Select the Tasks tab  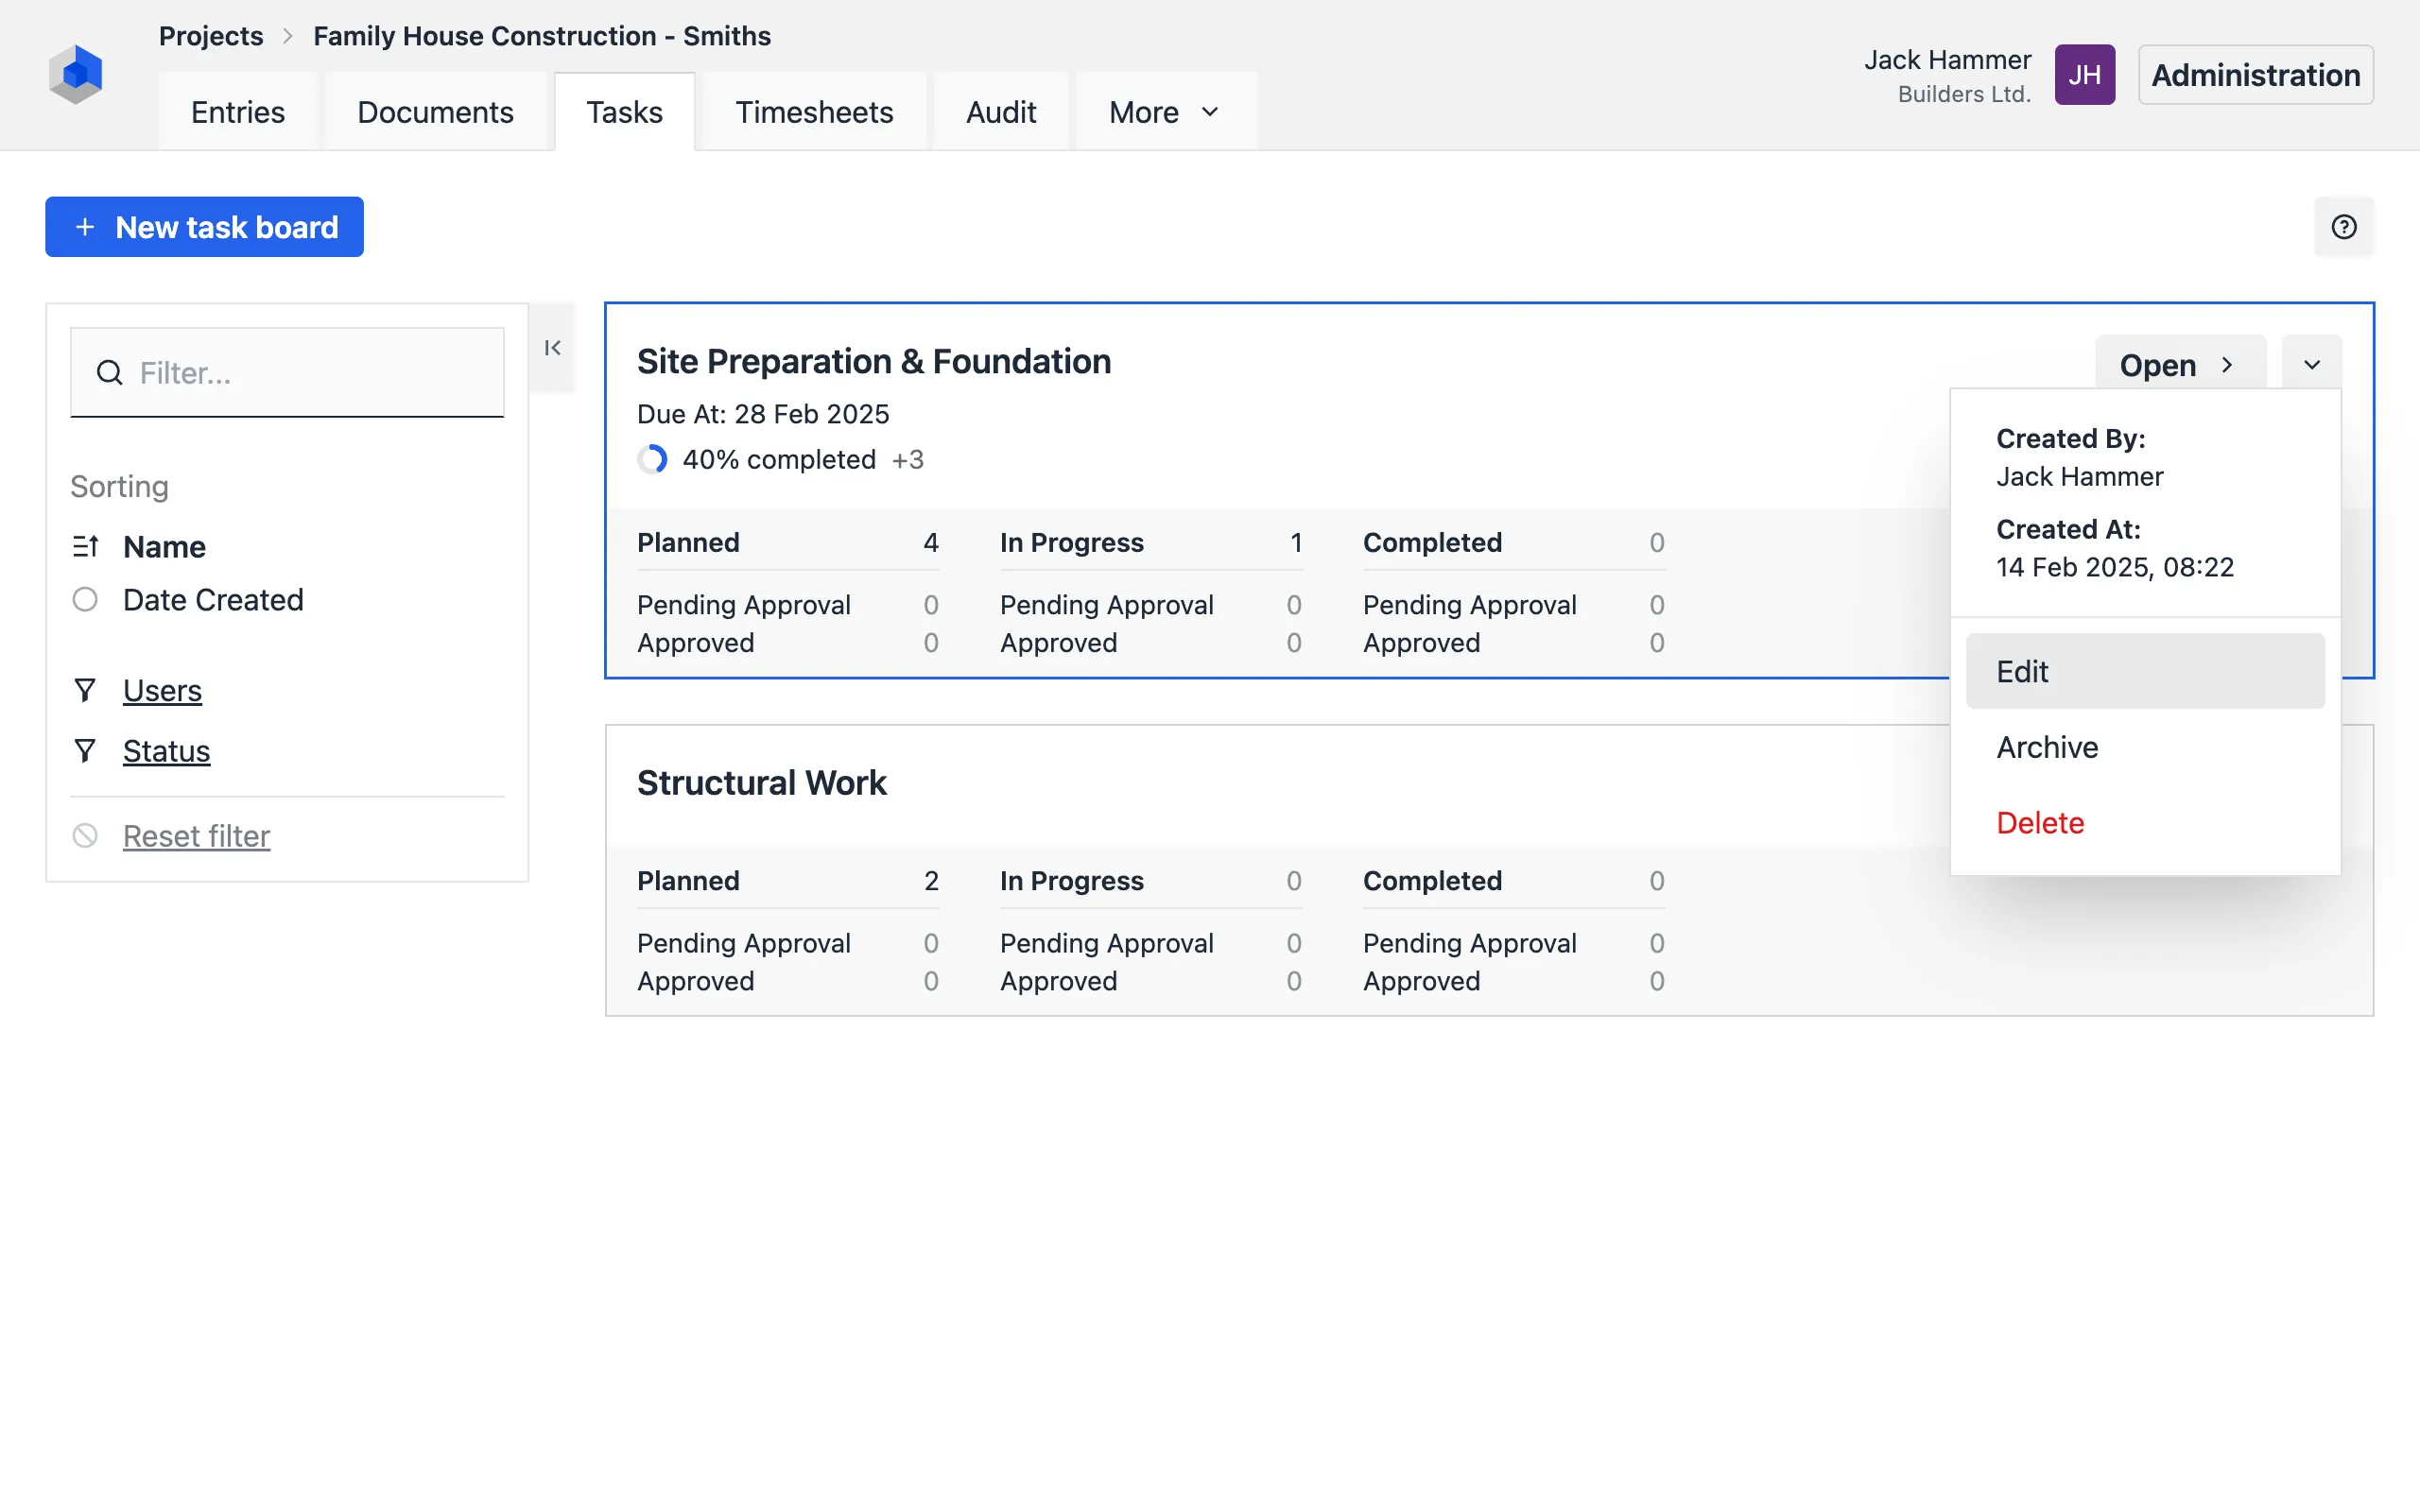click(624, 112)
